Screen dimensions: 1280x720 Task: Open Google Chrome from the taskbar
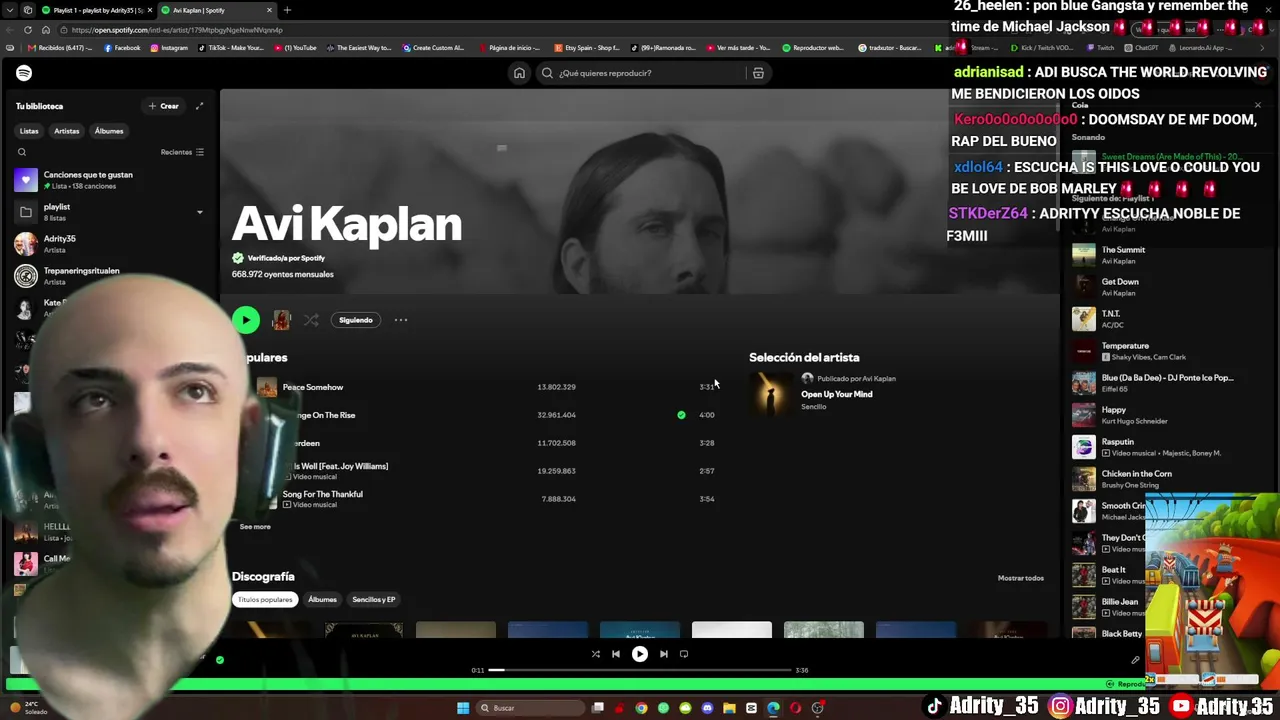[x=641, y=708]
